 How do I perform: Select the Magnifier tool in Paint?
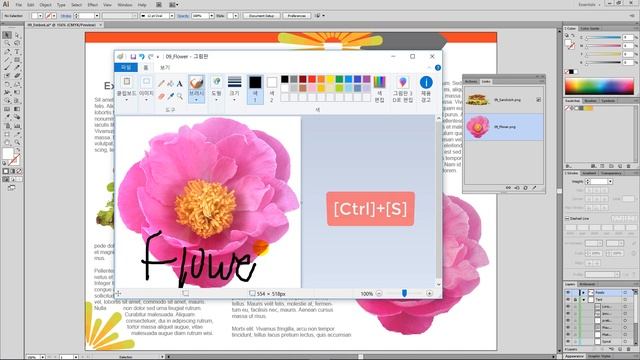180,96
